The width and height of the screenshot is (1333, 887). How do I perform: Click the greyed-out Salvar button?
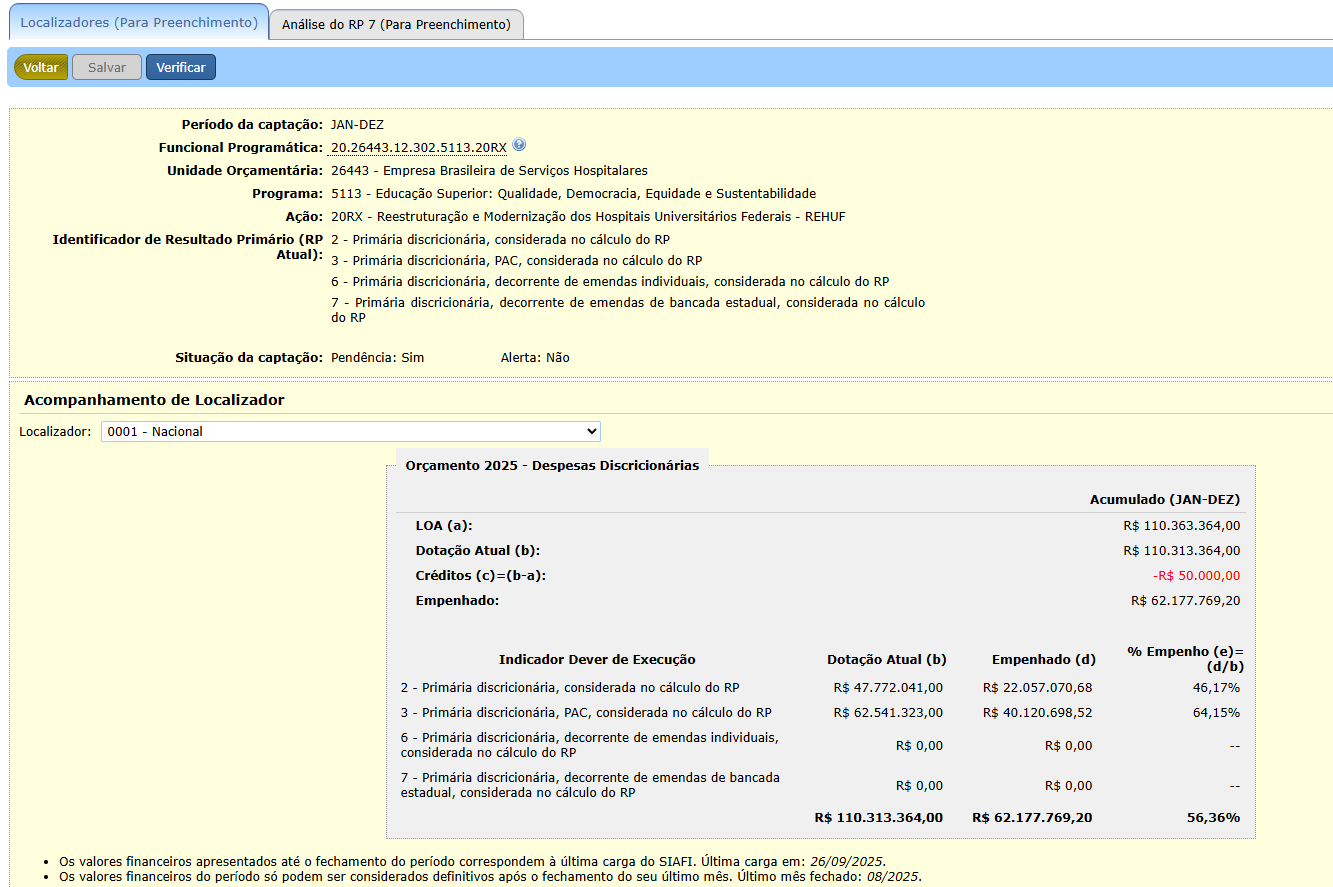(107, 67)
